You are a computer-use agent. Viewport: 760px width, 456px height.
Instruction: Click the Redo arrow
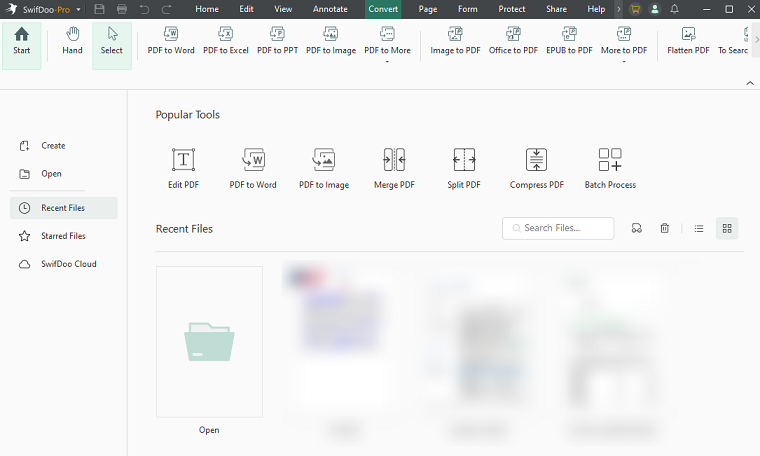[167, 9]
